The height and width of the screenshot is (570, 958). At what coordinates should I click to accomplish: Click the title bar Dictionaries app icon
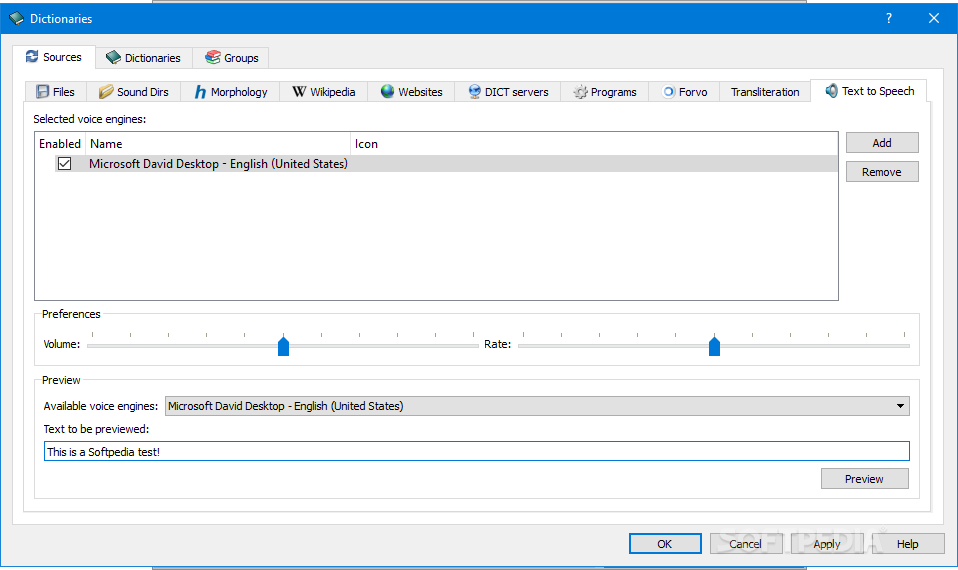(16, 18)
